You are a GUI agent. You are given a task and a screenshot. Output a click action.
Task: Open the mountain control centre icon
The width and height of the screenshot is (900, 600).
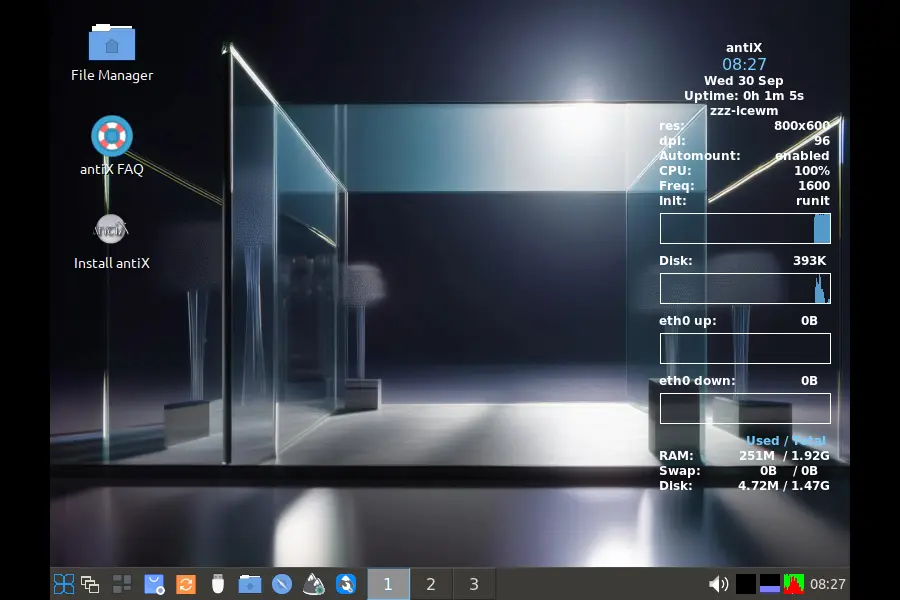point(313,584)
